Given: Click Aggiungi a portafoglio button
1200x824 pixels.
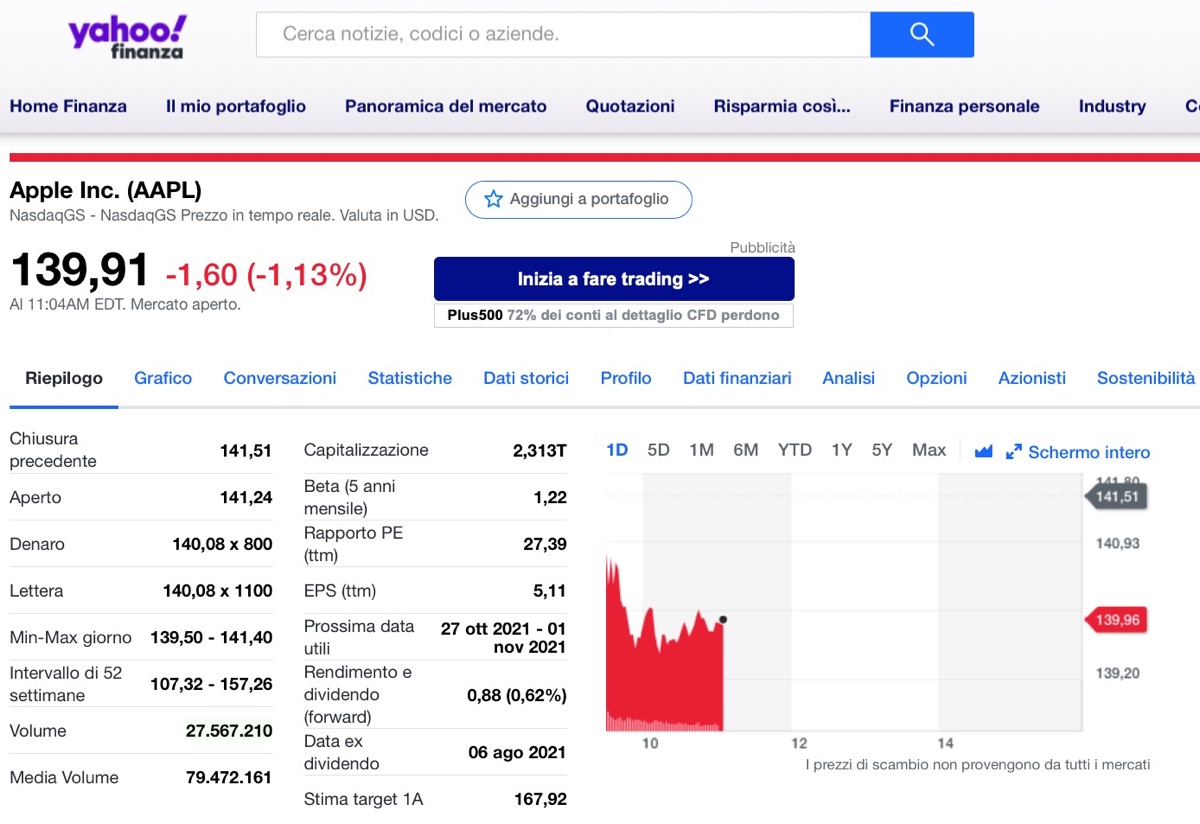Looking at the screenshot, I should [x=578, y=199].
